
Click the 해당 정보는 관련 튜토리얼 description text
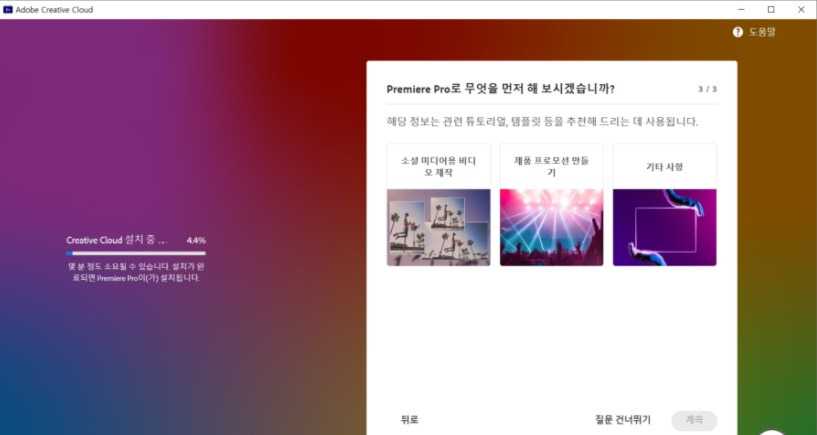coord(542,122)
